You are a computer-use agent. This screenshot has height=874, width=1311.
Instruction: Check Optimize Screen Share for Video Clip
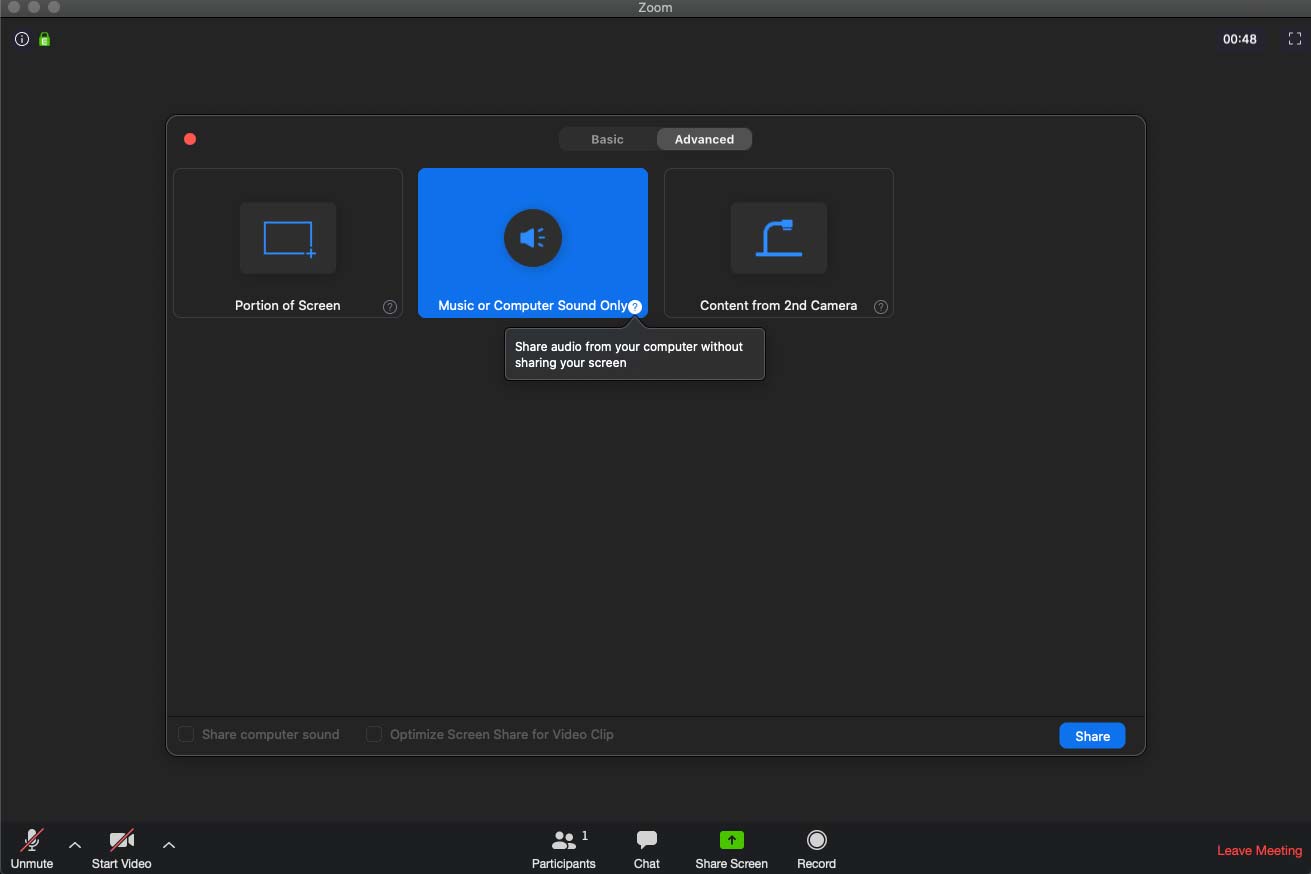tap(373, 734)
